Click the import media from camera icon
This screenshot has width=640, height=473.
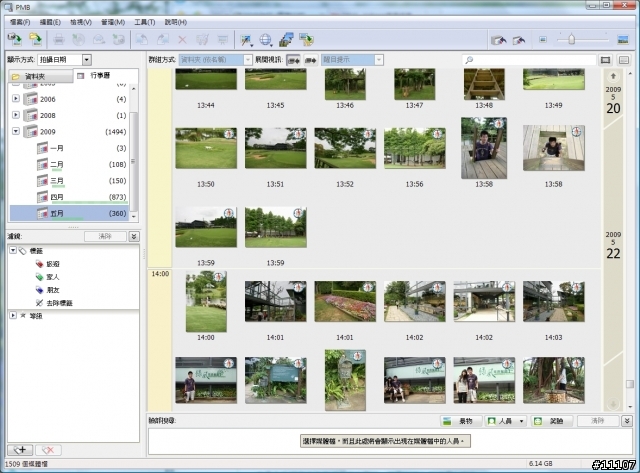[x=15, y=40]
